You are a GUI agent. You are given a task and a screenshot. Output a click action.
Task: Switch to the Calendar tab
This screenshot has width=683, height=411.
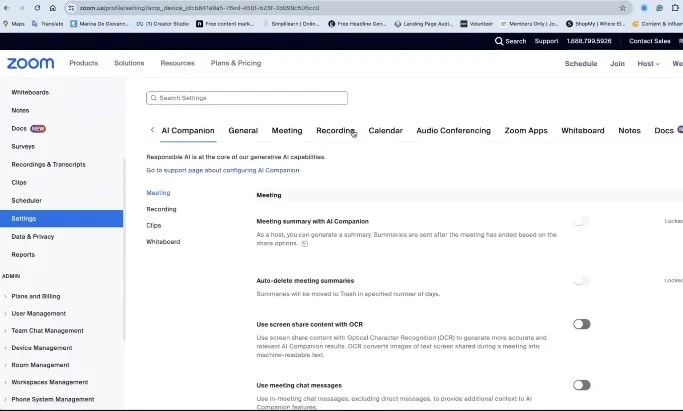click(x=385, y=131)
